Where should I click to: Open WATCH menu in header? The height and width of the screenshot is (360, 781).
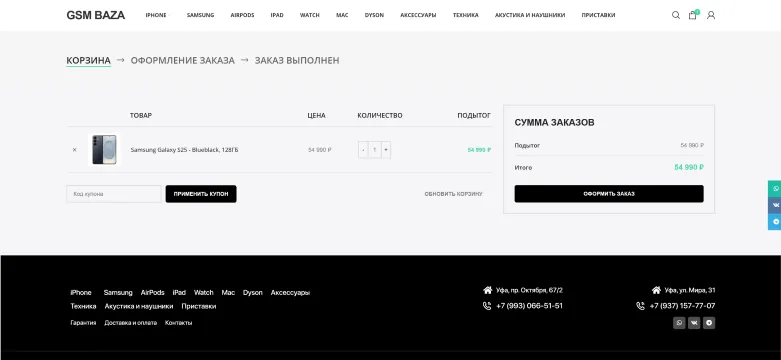click(x=309, y=15)
